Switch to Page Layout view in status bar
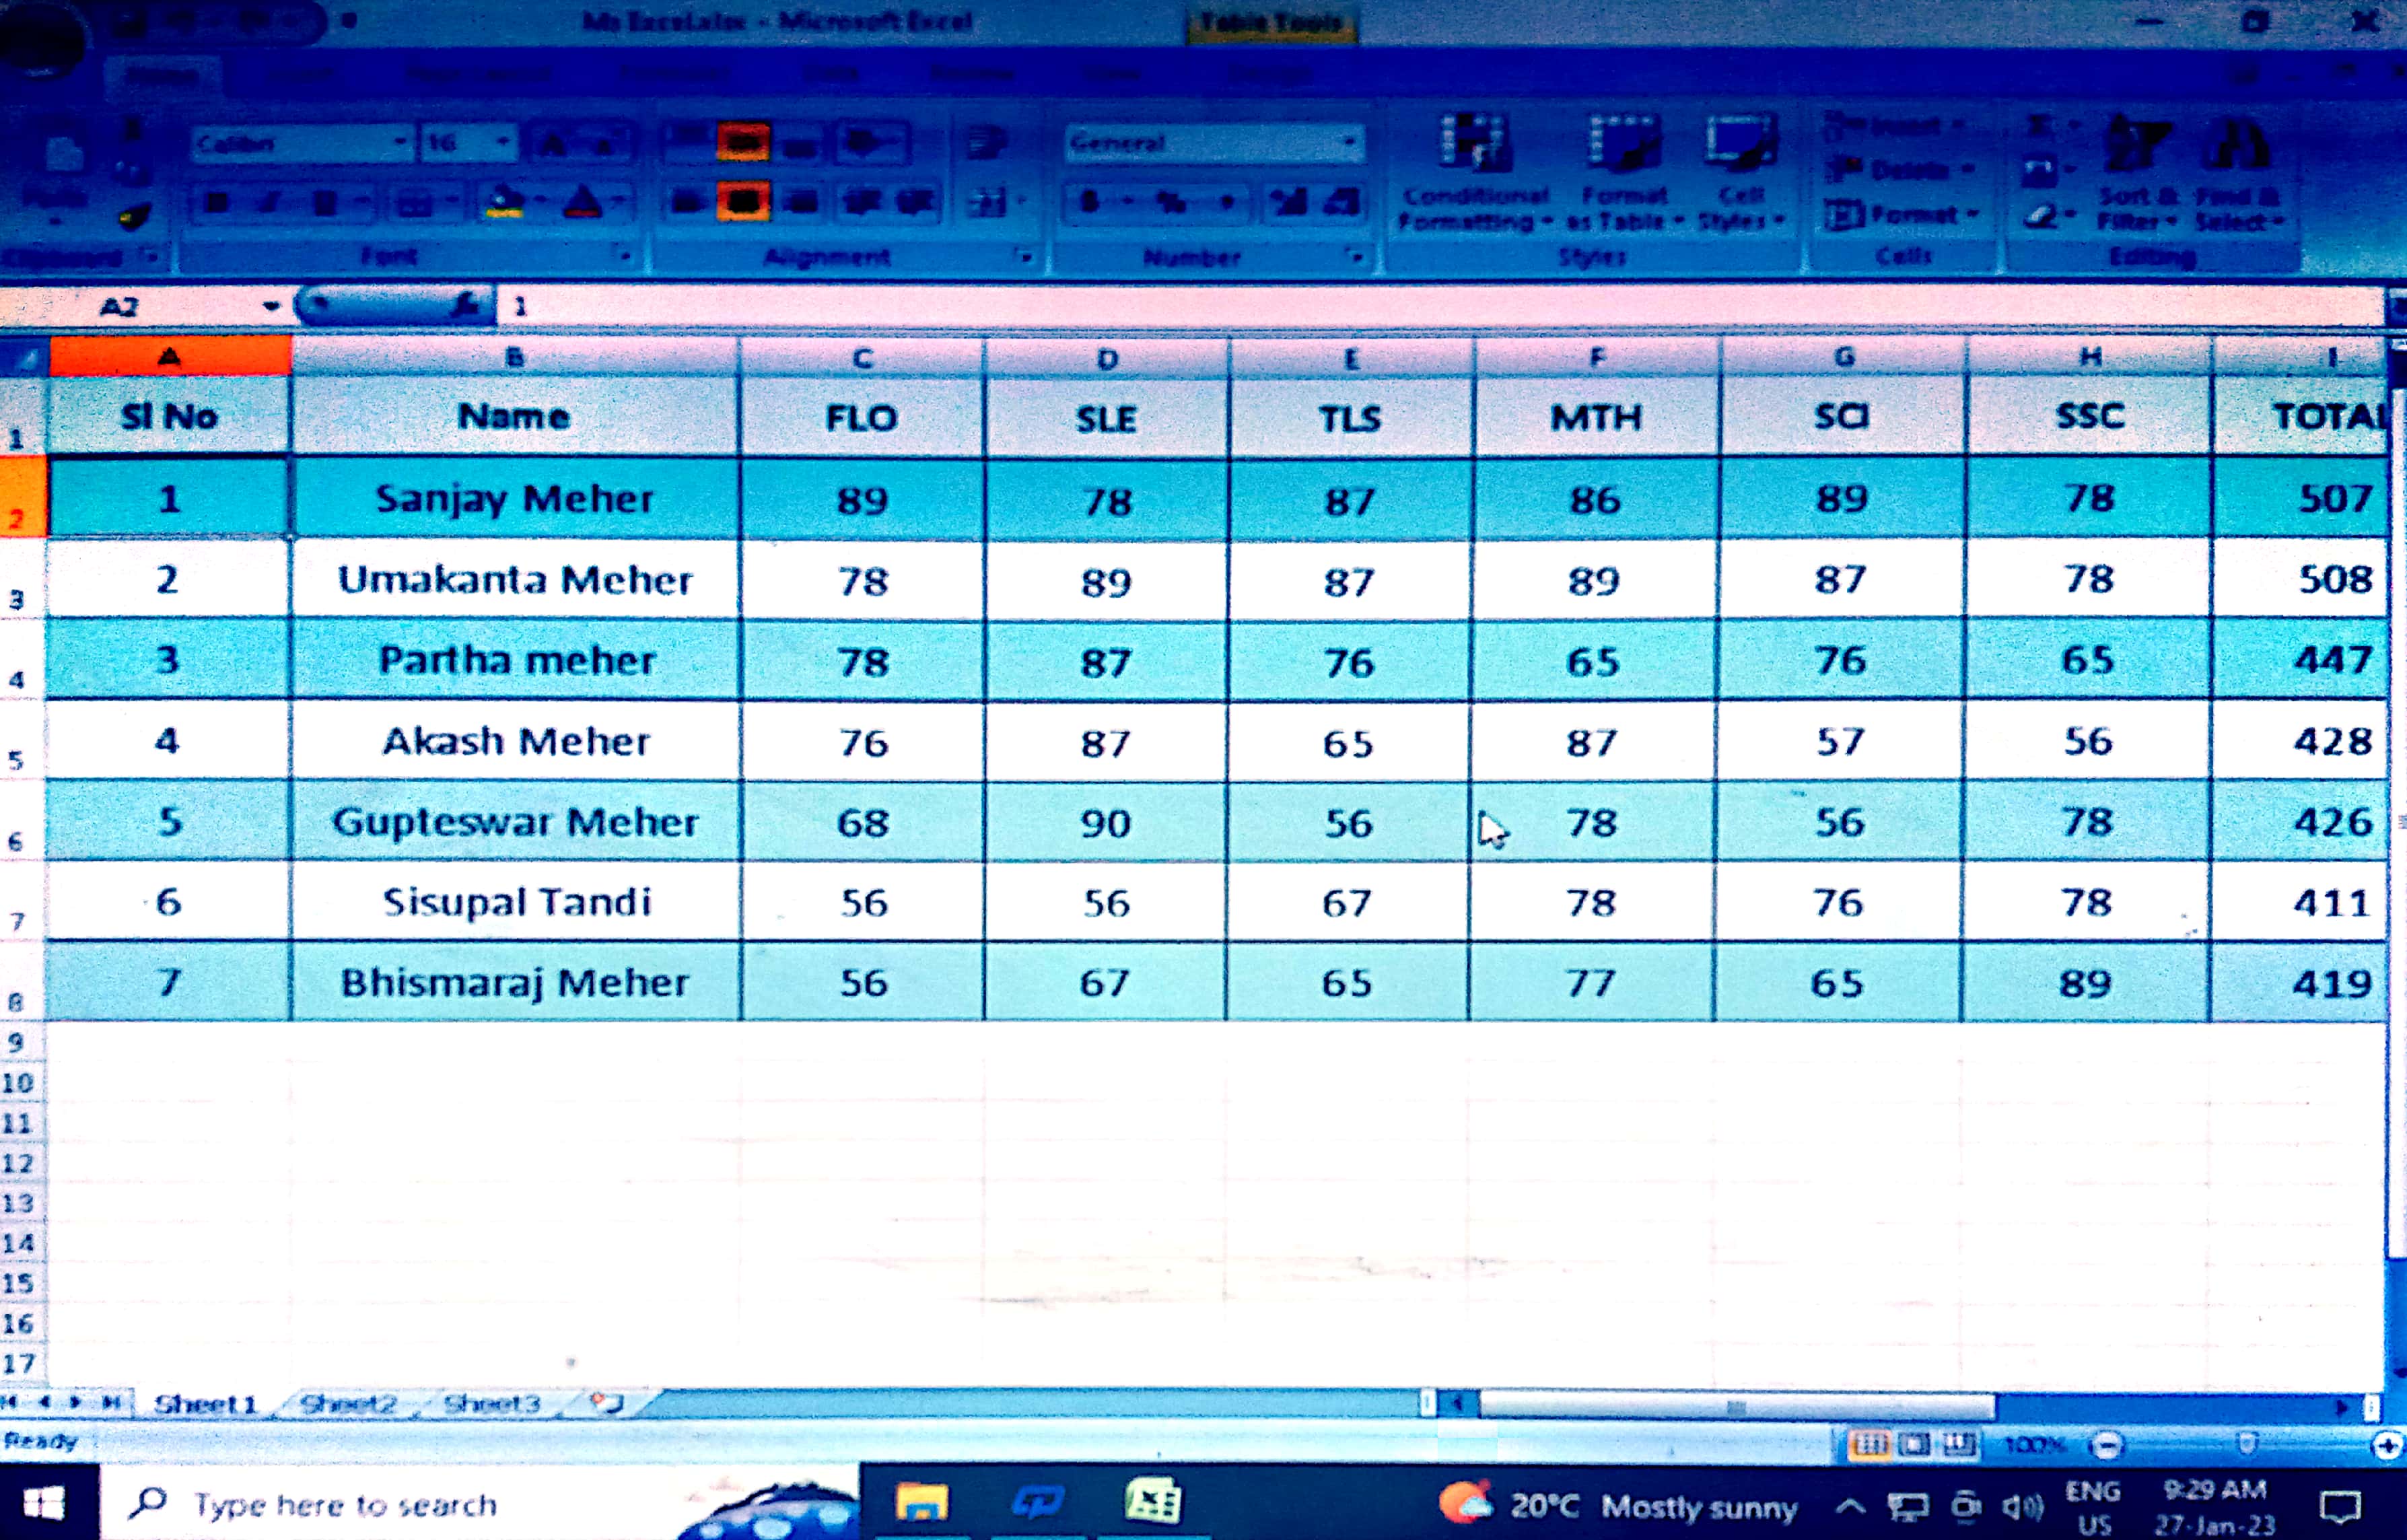Screen dimensions: 2407x1540 [x=1914, y=1445]
